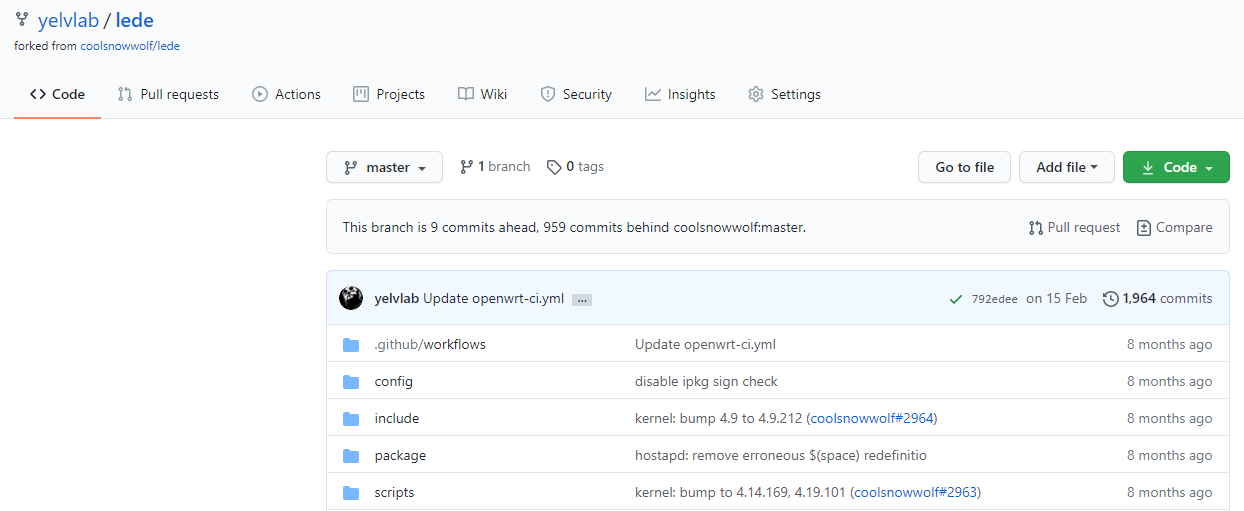This screenshot has height=511, width=1244.
Task: Click the folder icon for .github/workflows
Action: coord(351,344)
